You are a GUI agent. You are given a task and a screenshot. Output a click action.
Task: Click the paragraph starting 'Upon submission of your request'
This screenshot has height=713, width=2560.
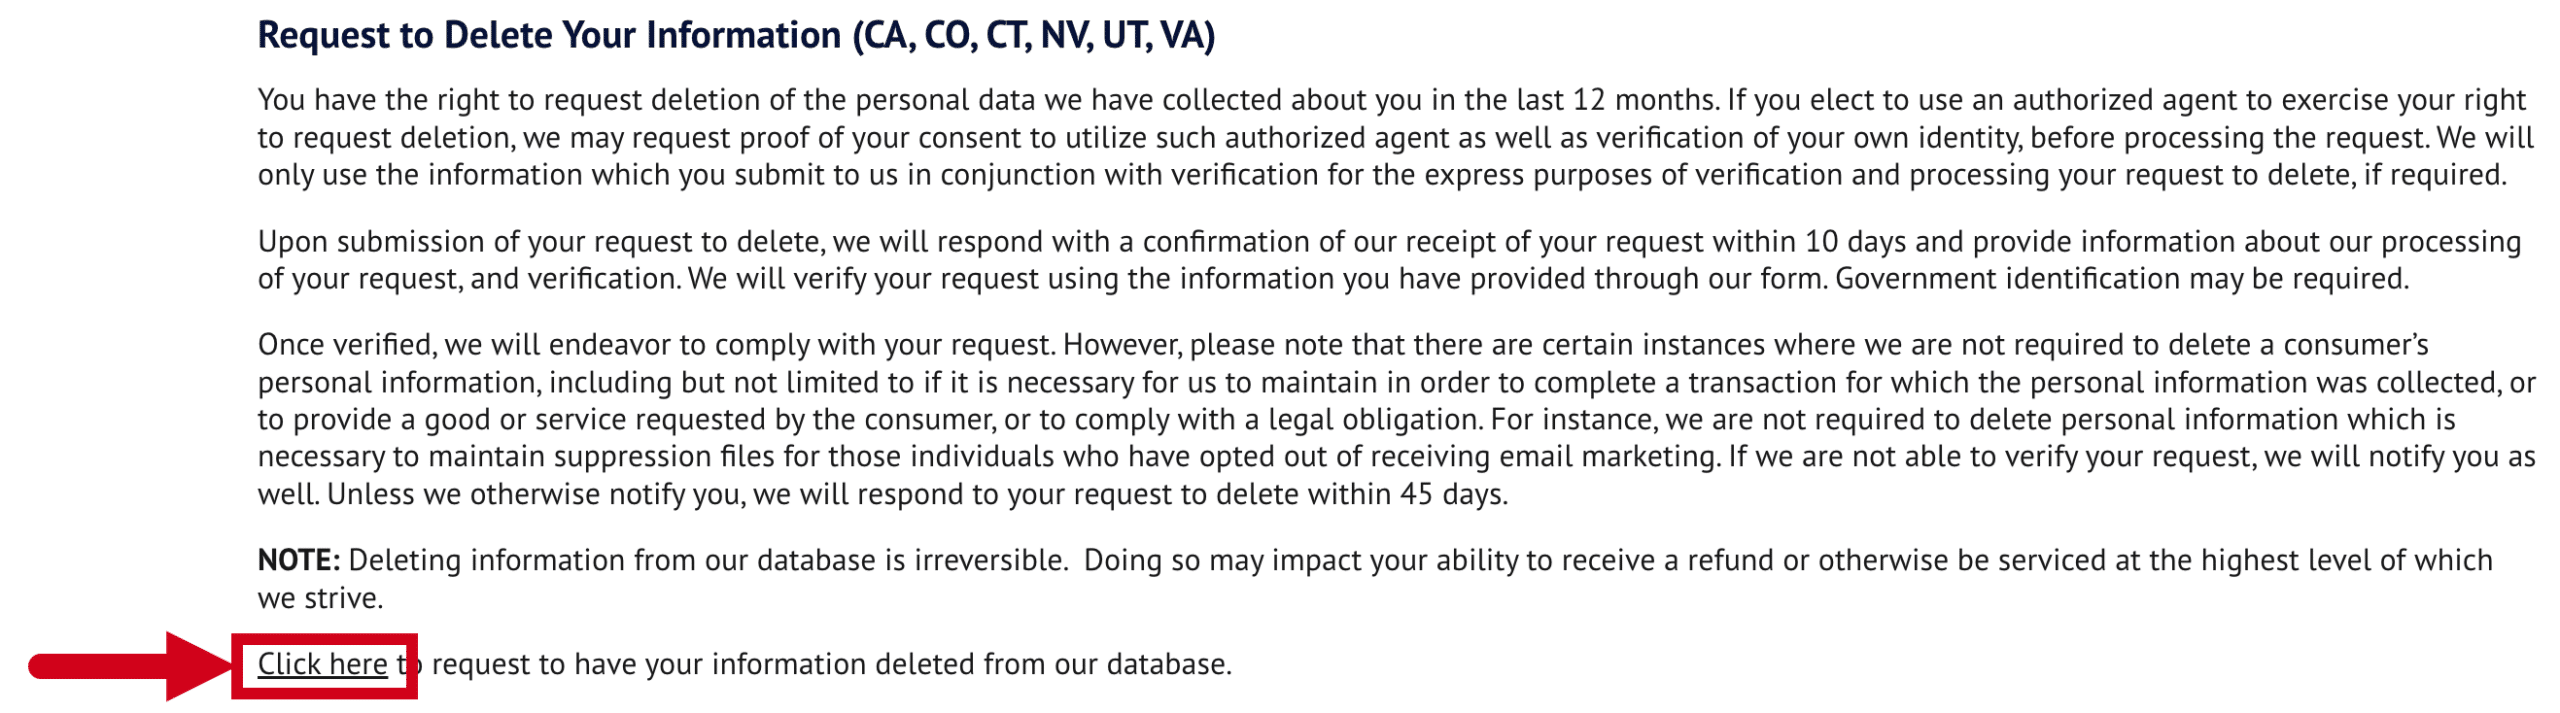coord(1390,260)
